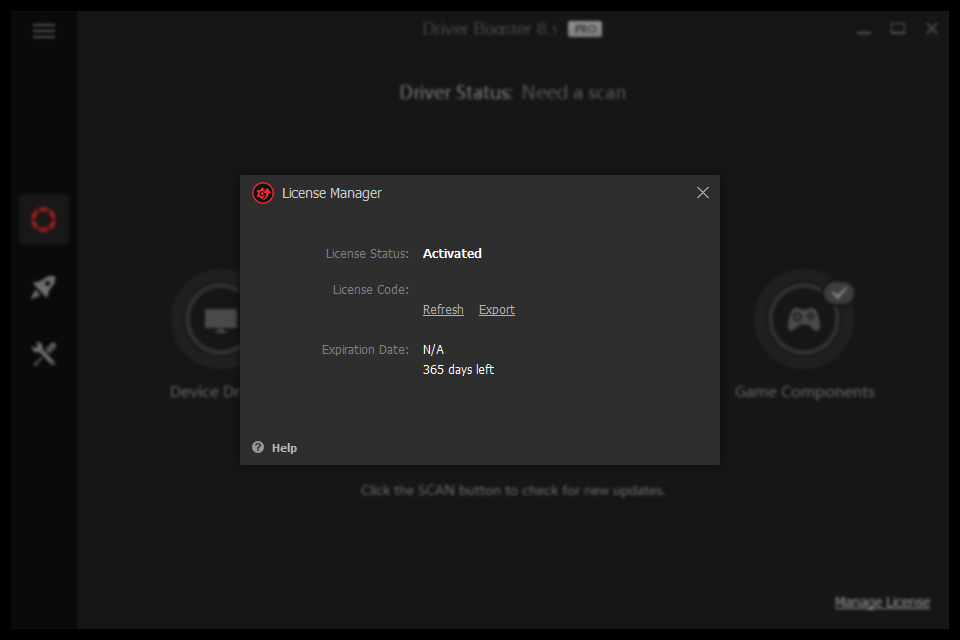The image size is (960, 640).
Task: Open the Tools wrench sidebar icon
Action: [43, 354]
